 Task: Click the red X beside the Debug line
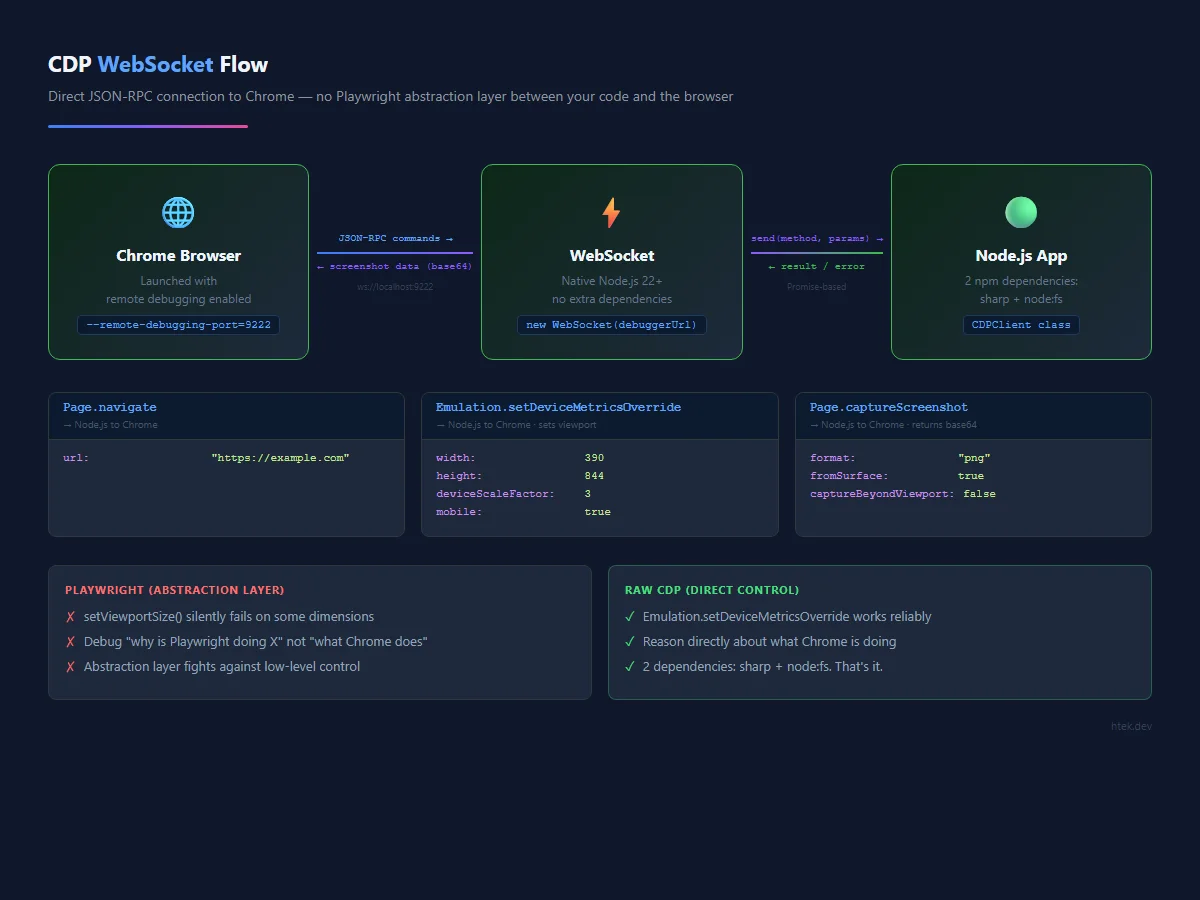point(70,642)
